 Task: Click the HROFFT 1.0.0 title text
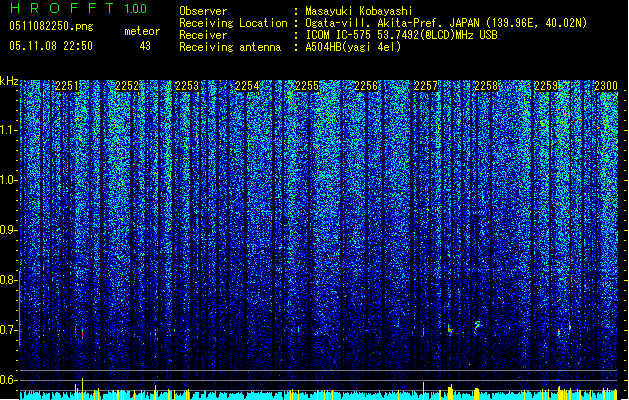pyautogui.click(x=79, y=8)
